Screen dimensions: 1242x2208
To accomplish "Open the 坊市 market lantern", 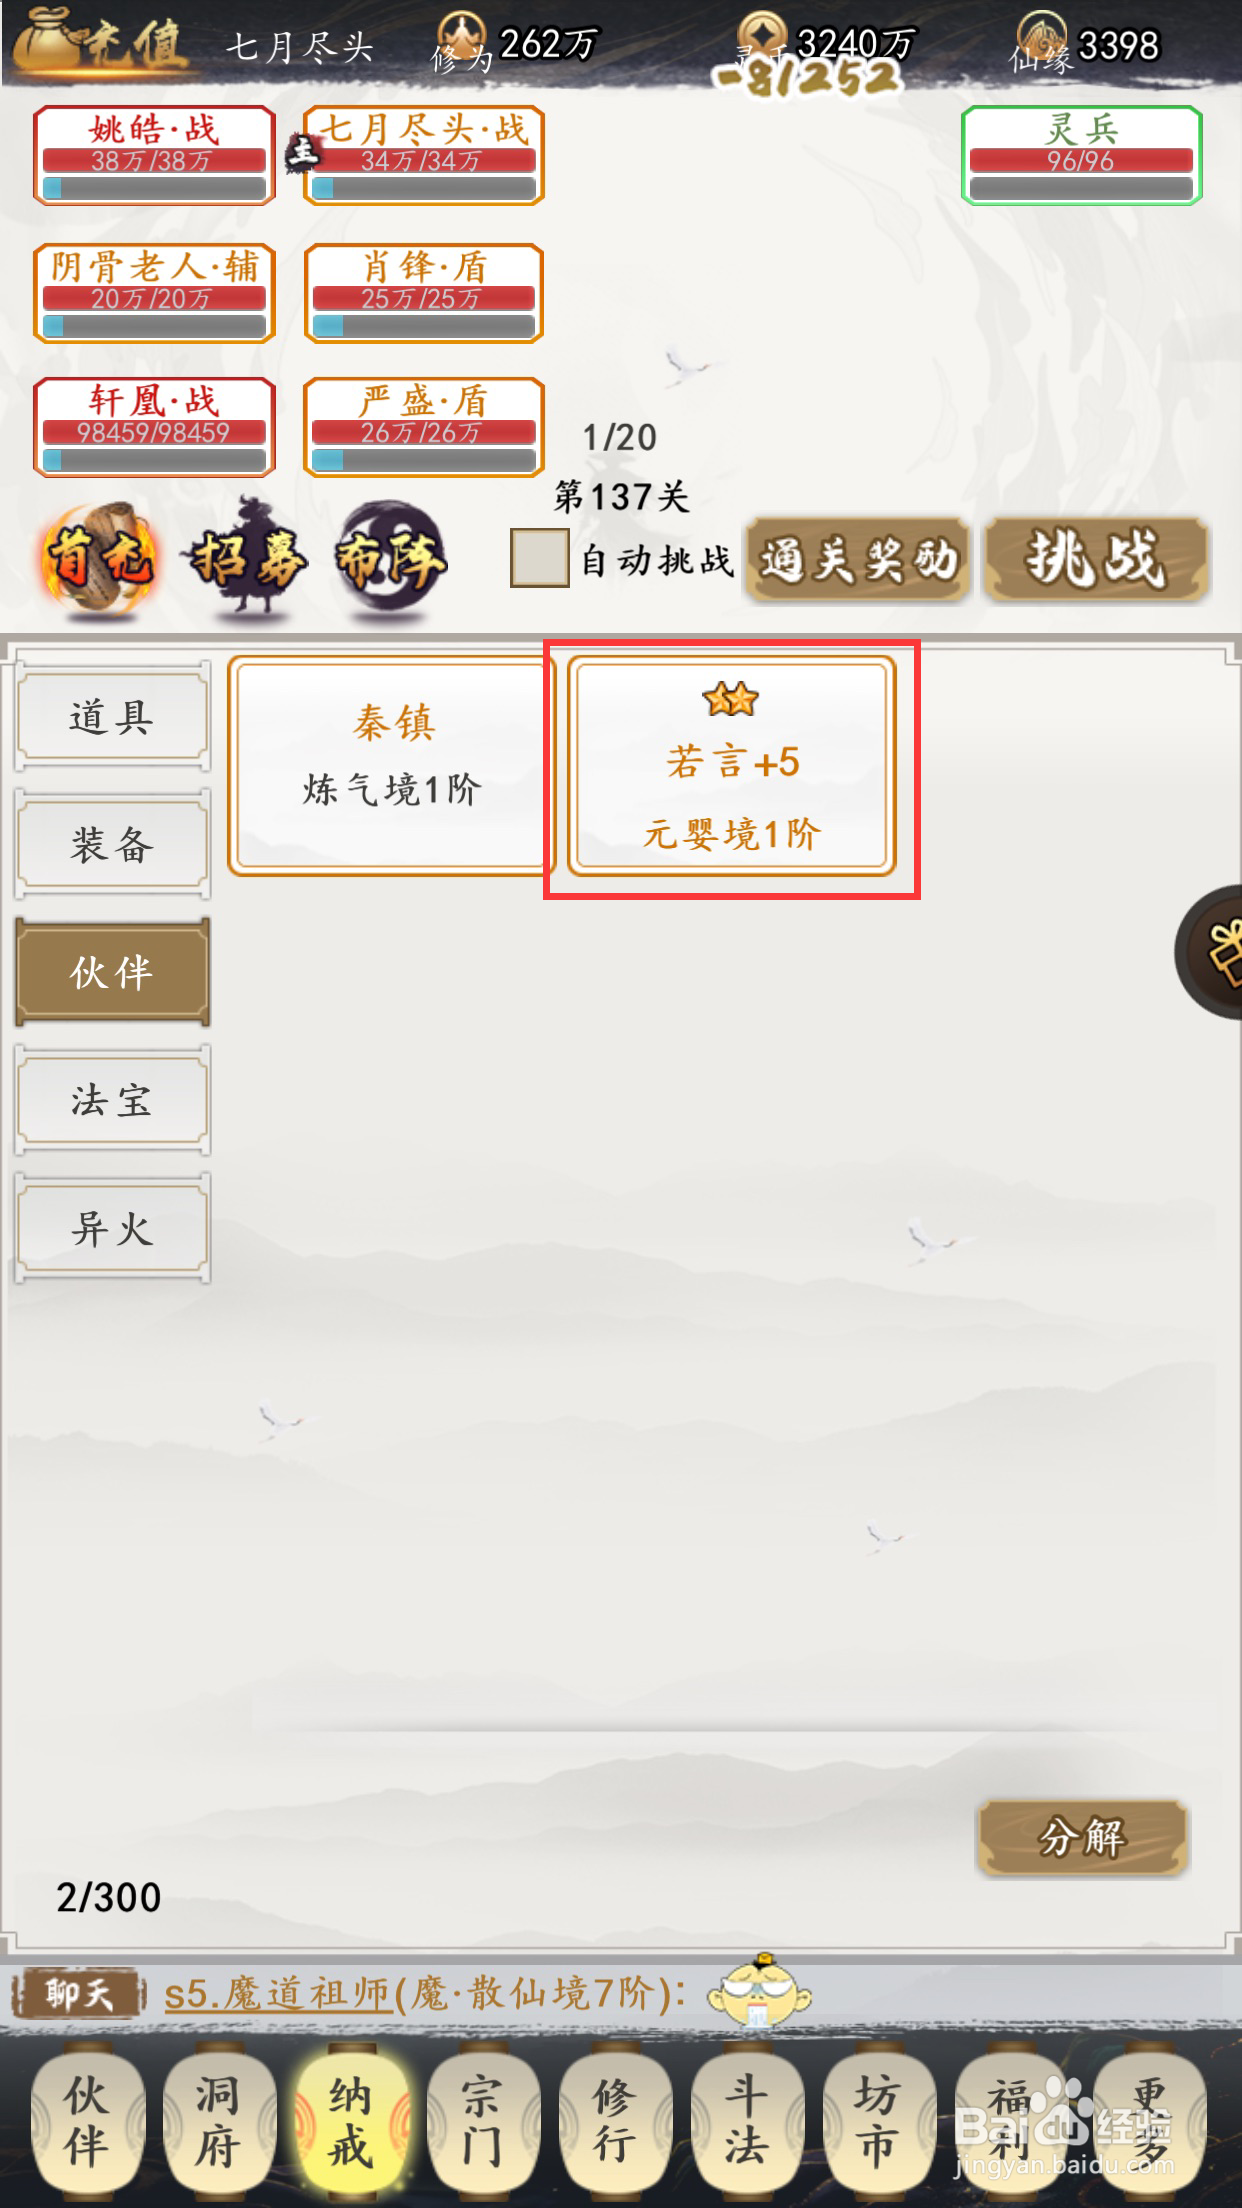I will [x=878, y=2121].
